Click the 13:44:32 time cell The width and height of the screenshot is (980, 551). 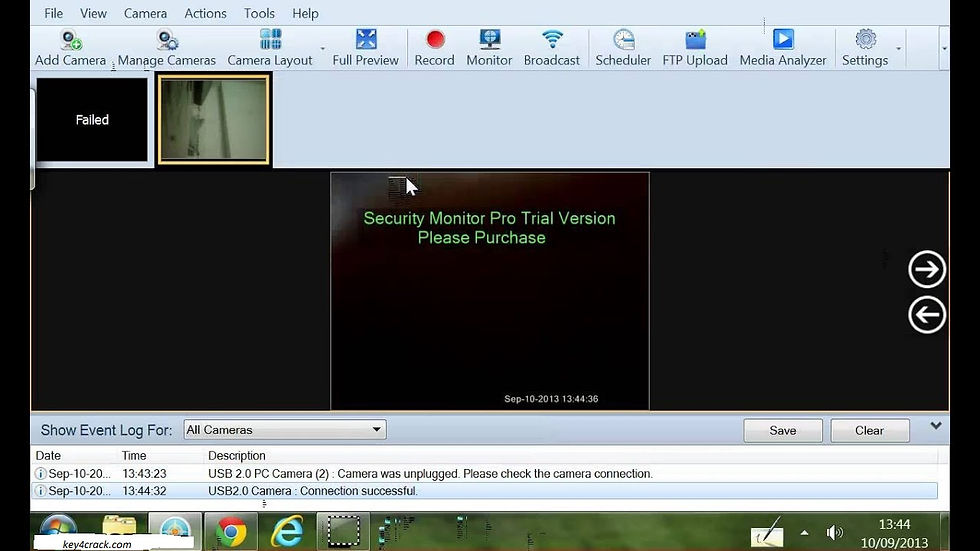click(x=144, y=491)
